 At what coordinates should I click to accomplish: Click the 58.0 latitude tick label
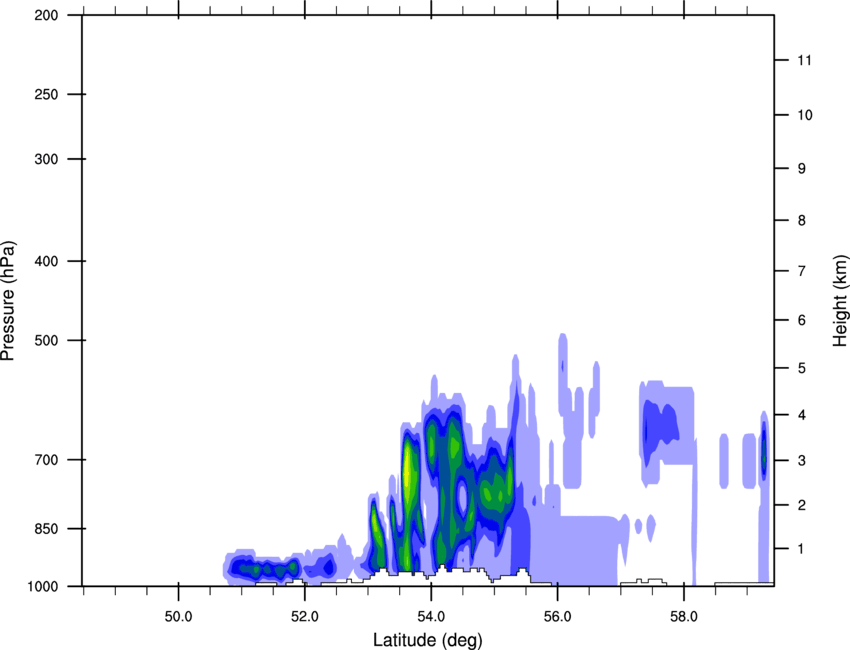[684, 617]
